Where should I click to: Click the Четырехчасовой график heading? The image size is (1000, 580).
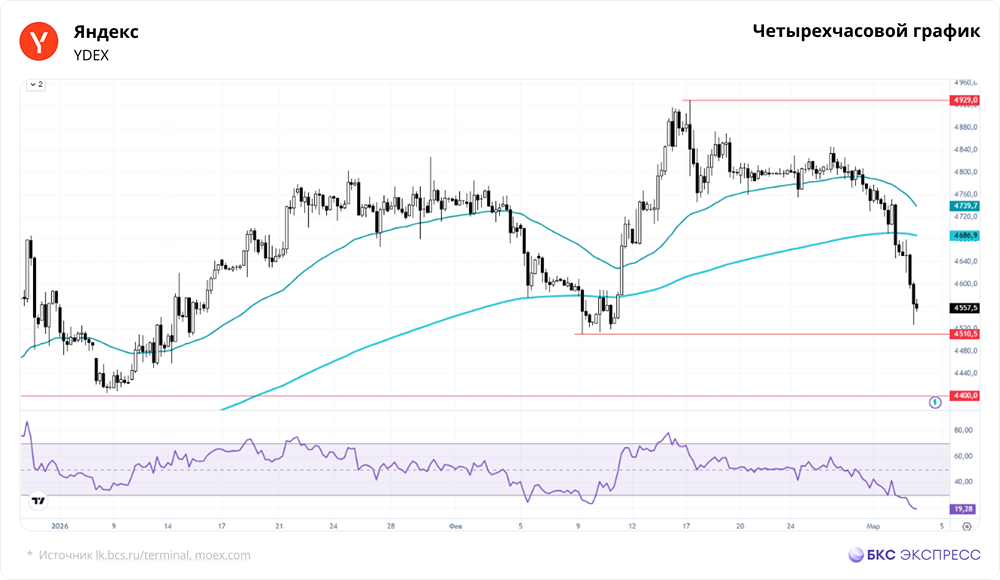[x=866, y=31]
